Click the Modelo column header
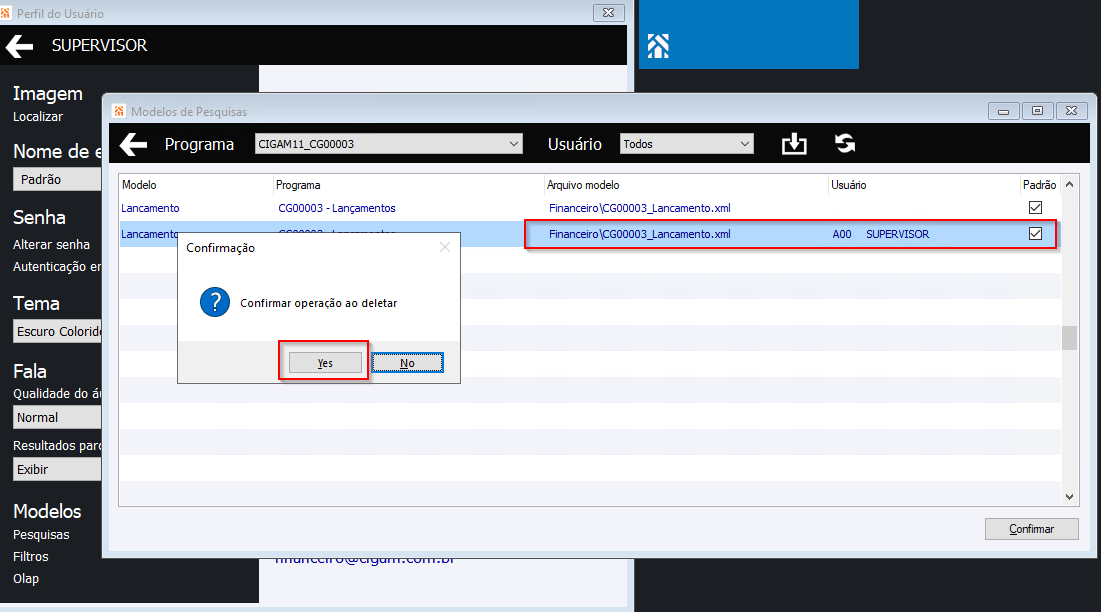The image size is (1101, 612). [139, 185]
